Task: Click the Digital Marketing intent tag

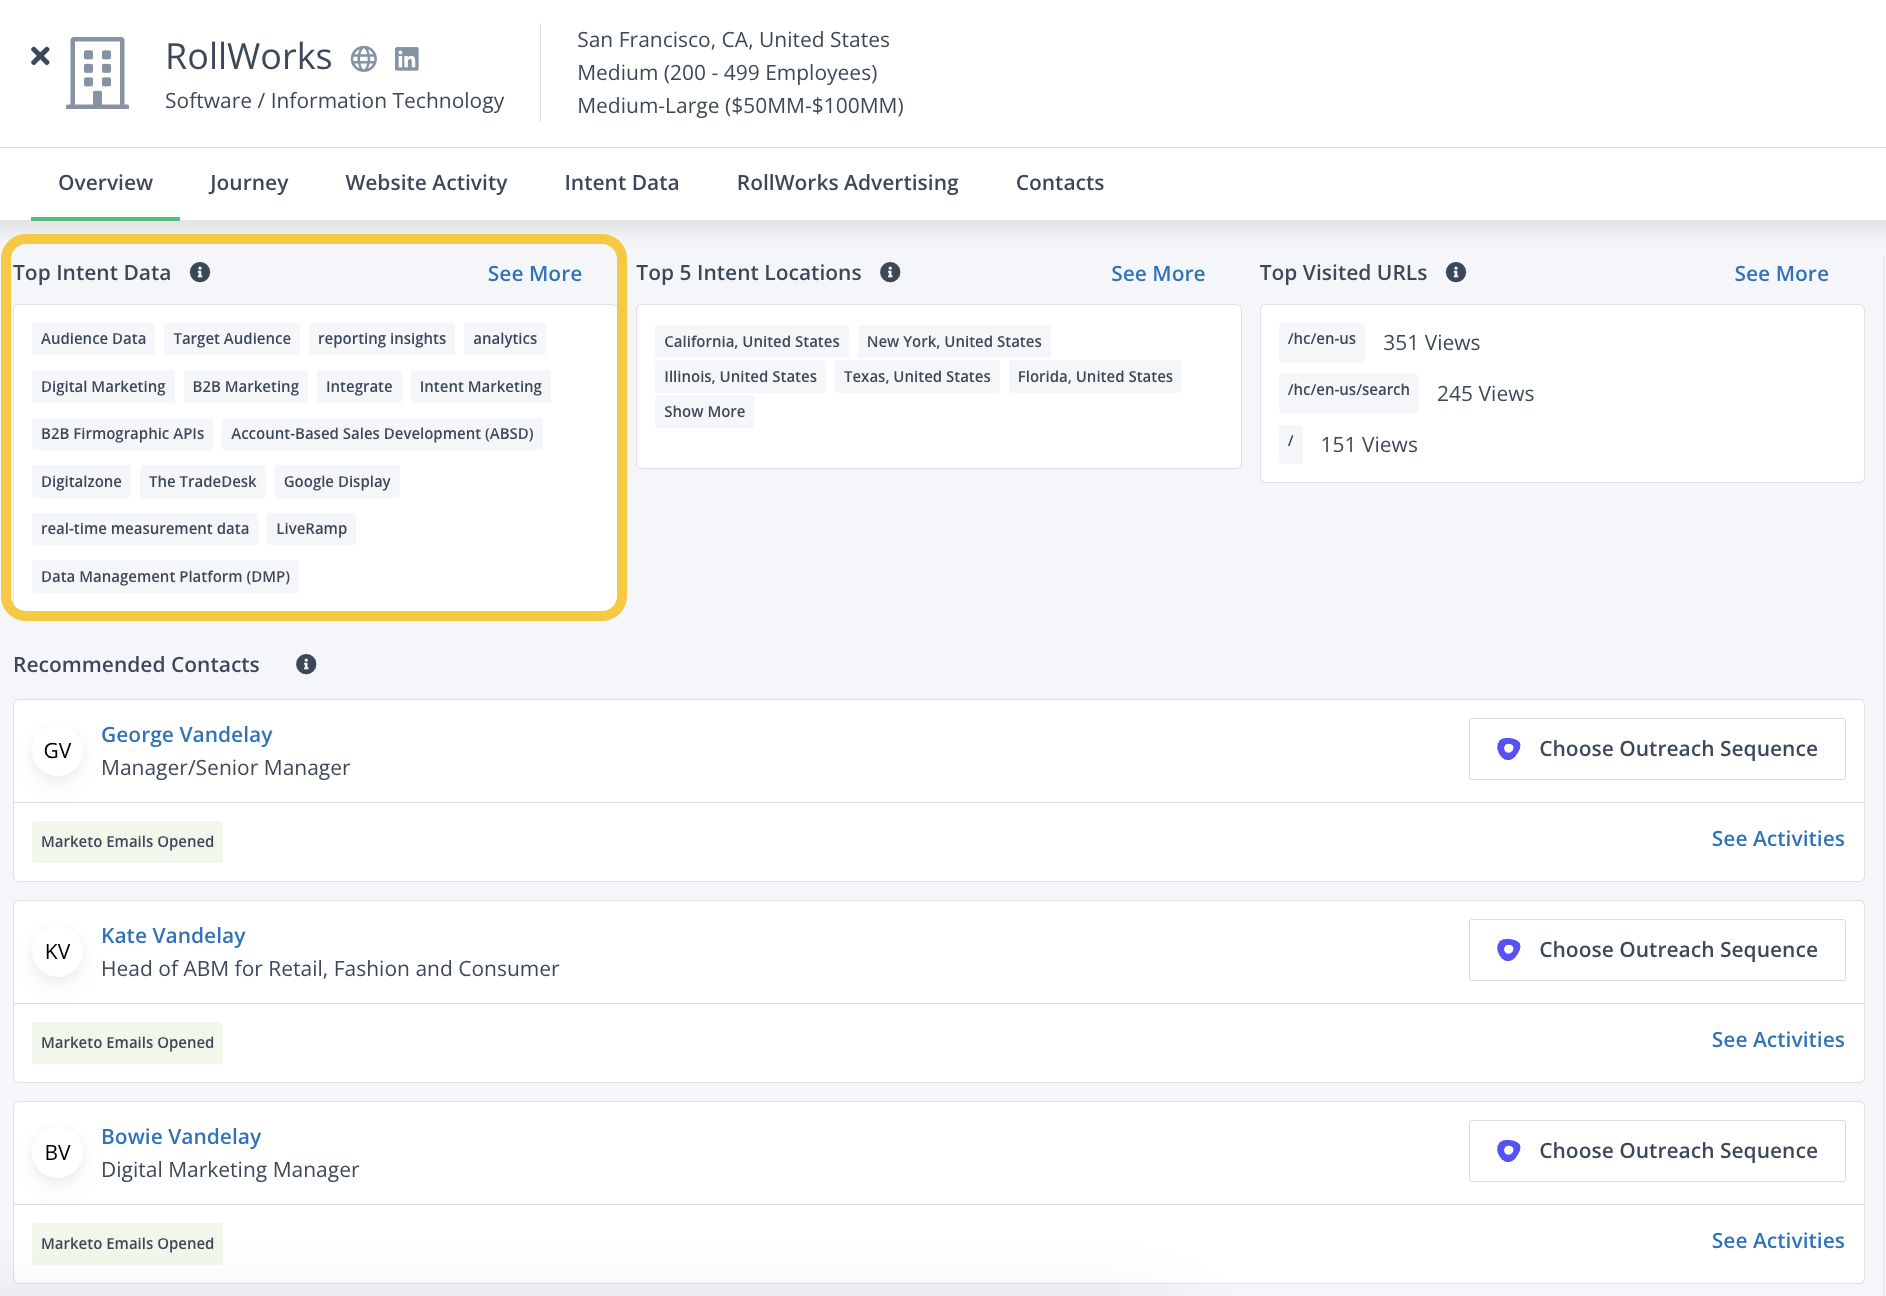Action: pyautogui.click(x=103, y=387)
